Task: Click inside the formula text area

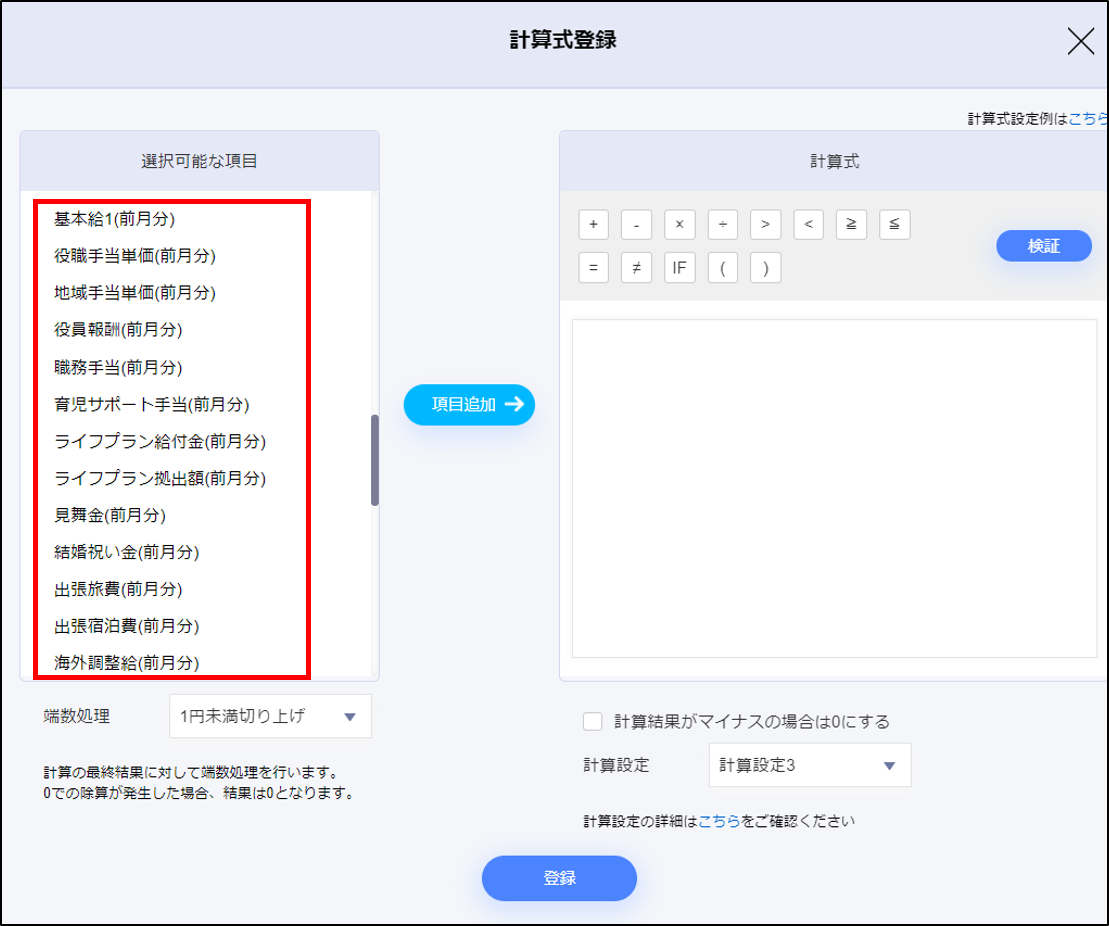Action: coord(833,487)
